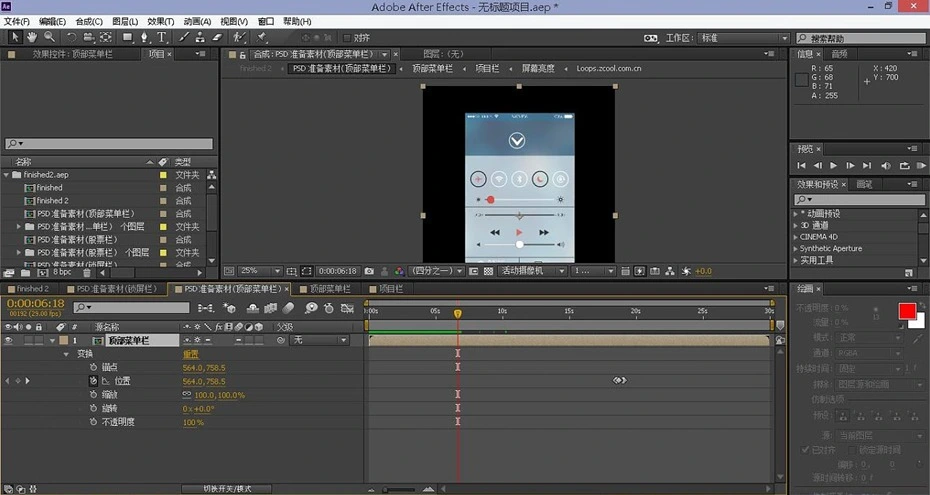930x495 pixels.
Task: Toggle the 不透明度 stopwatch
Action: click(93, 422)
